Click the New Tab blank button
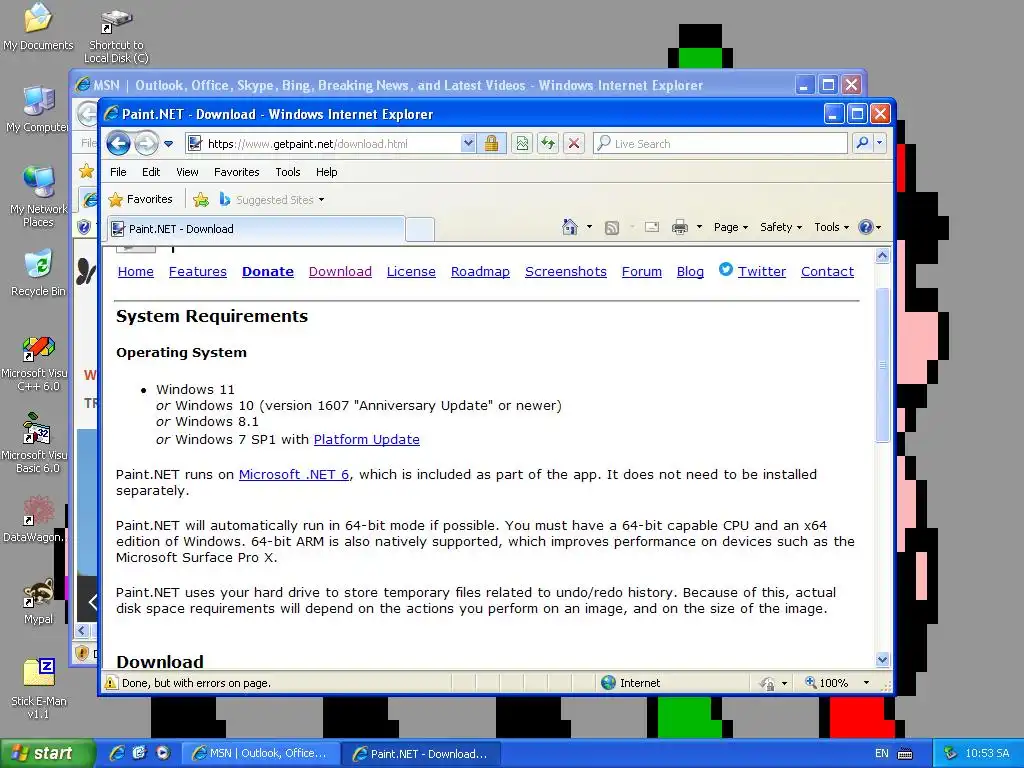The width and height of the screenshot is (1024, 768). click(420, 229)
